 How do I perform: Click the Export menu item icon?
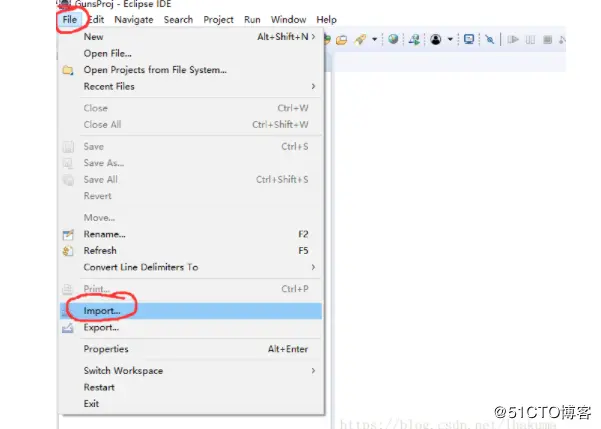pos(68,328)
